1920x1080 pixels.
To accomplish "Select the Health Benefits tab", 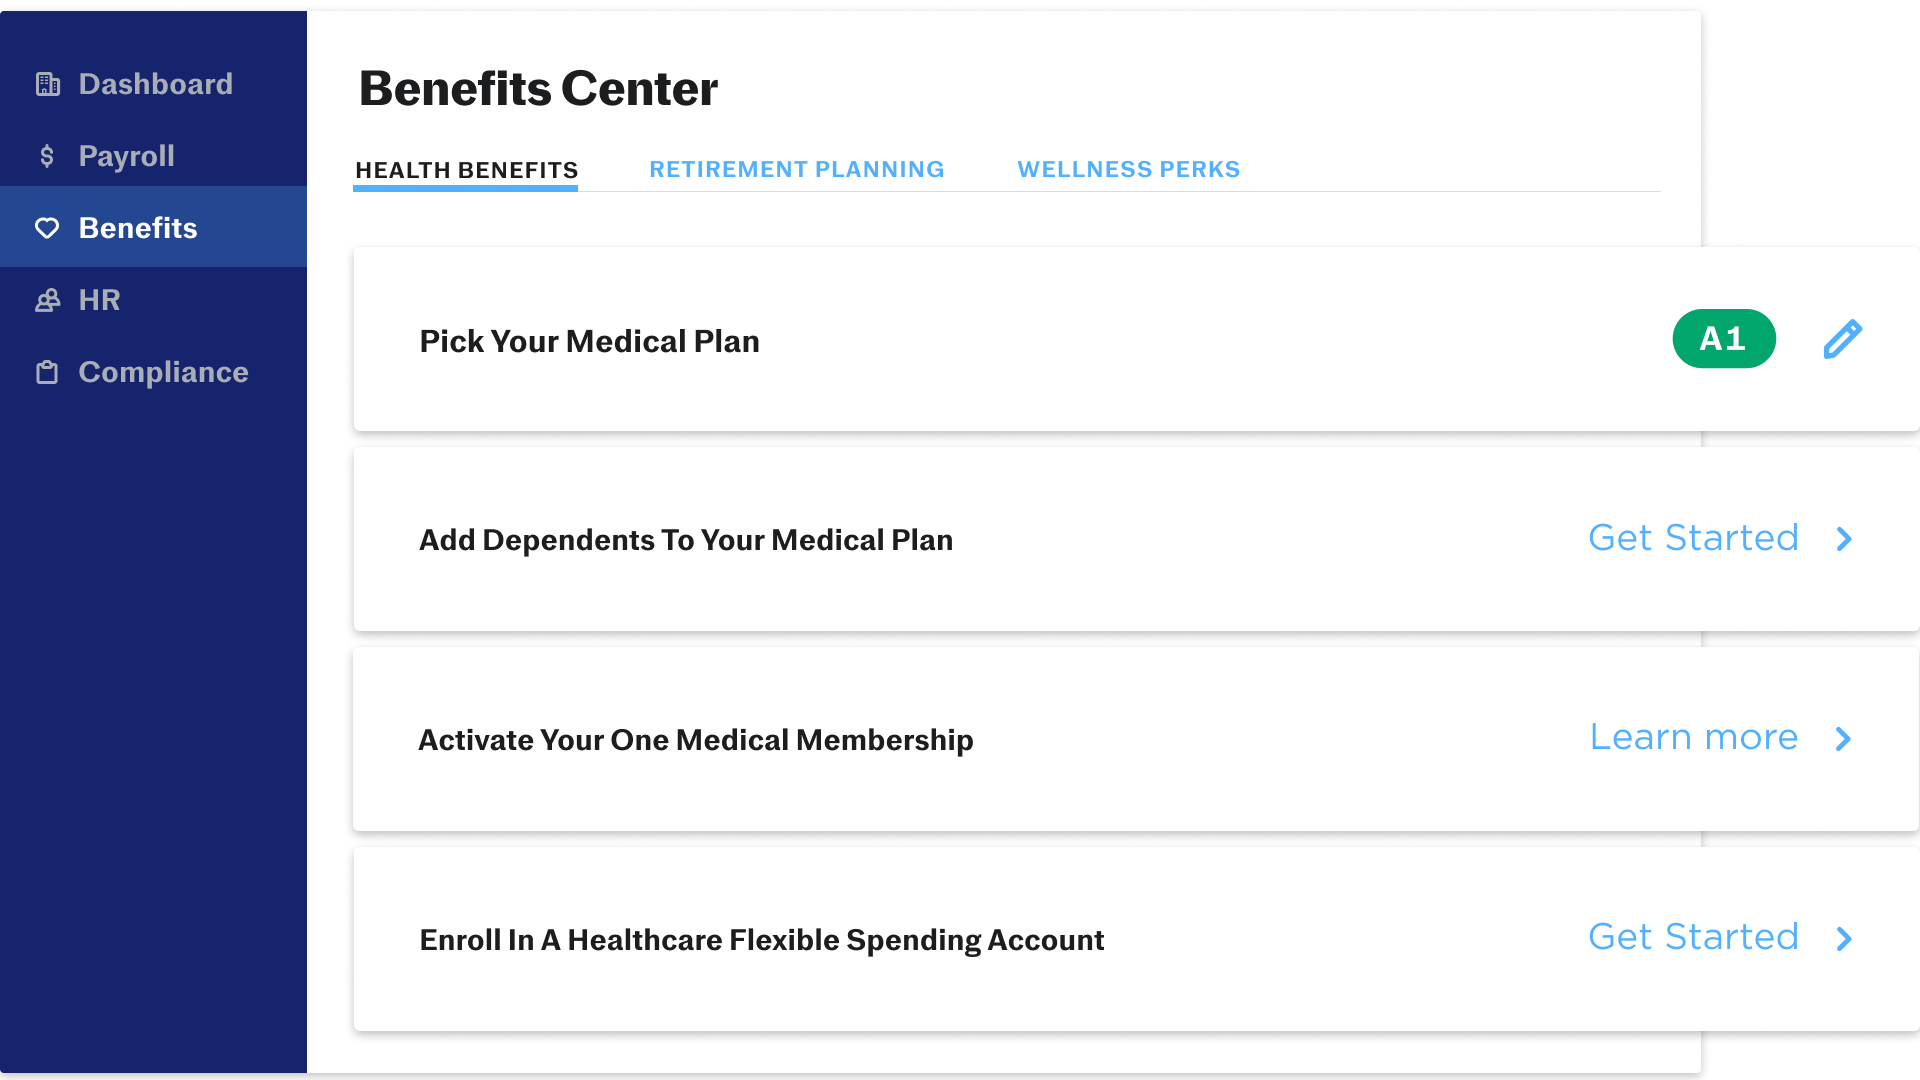I will [466, 169].
